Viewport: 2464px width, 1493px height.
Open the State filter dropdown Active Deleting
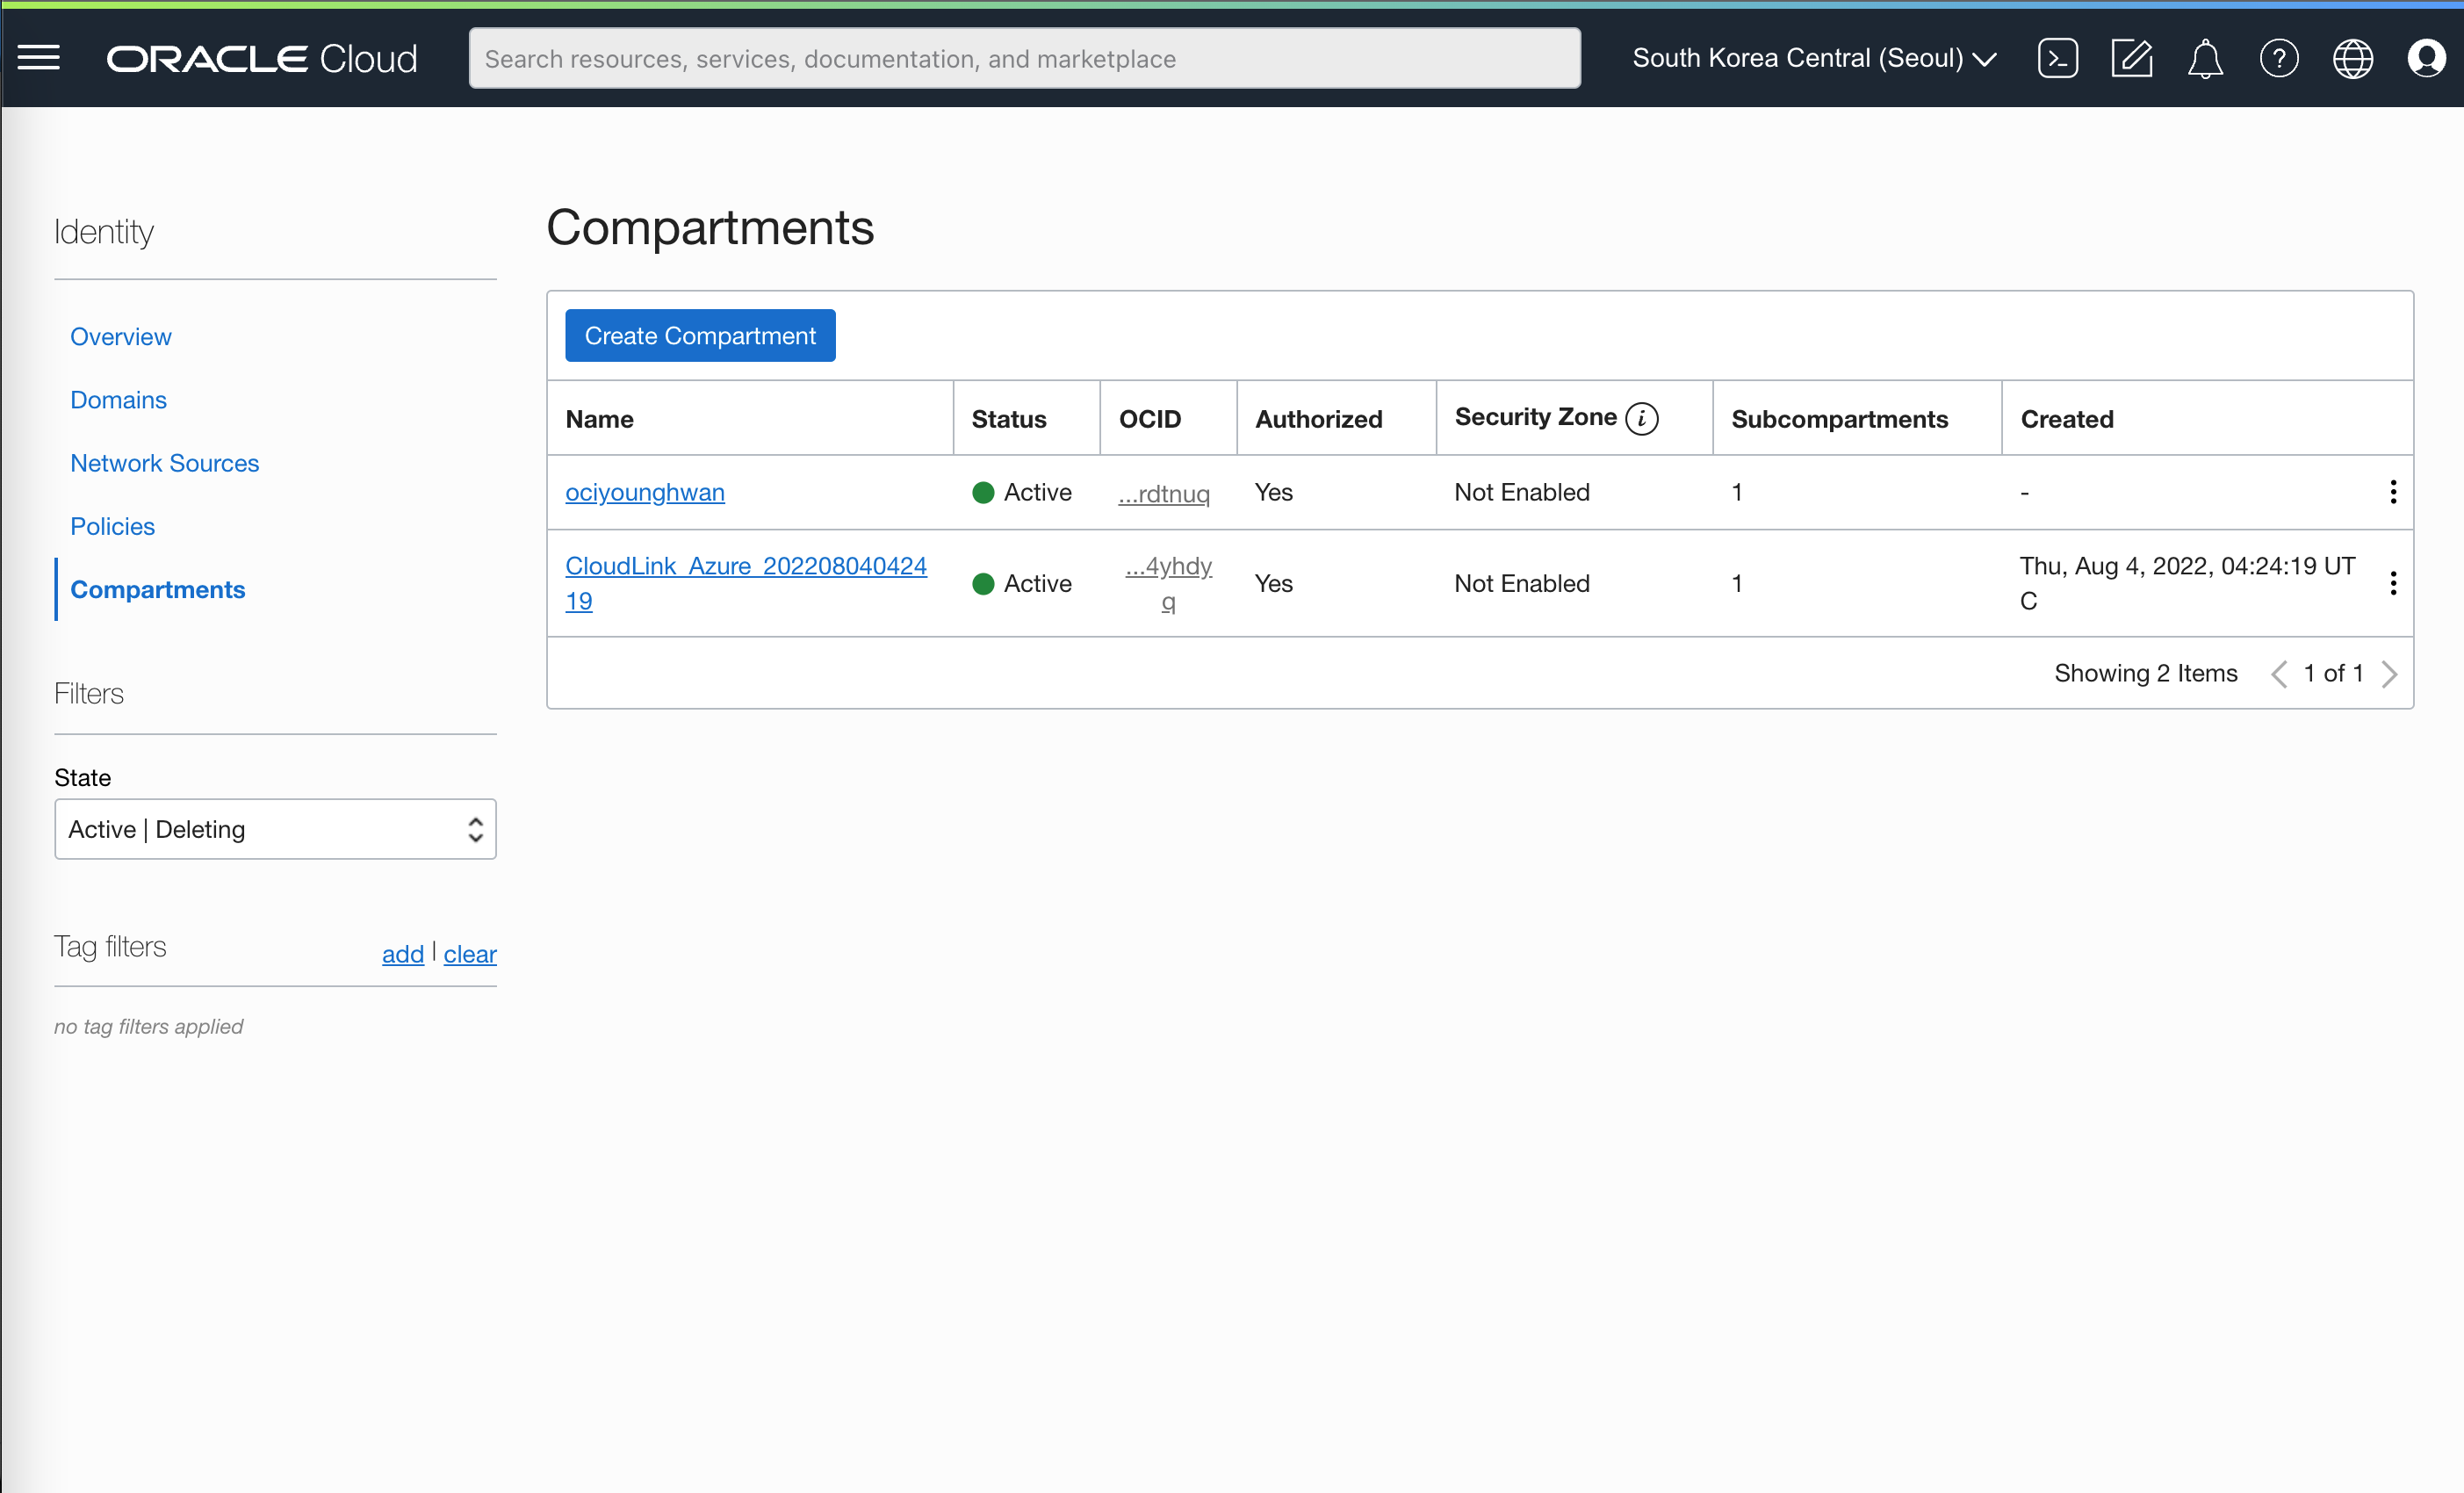(x=275, y=829)
